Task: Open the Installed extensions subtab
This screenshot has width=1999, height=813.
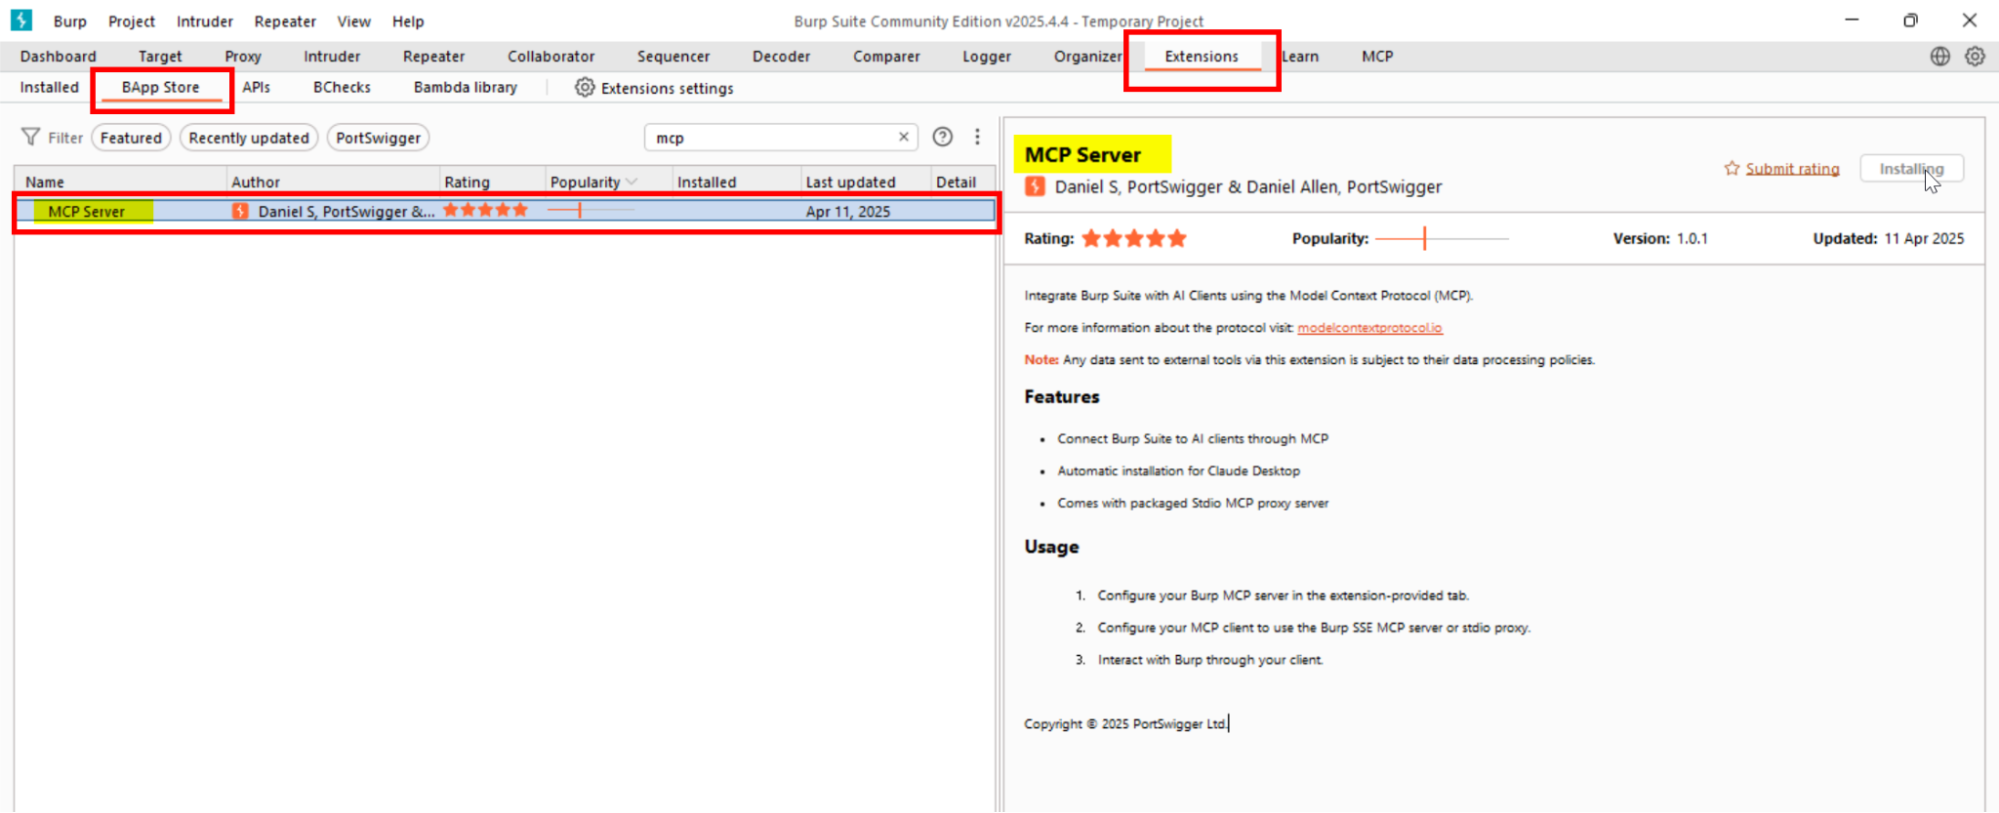Action: (49, 87)
